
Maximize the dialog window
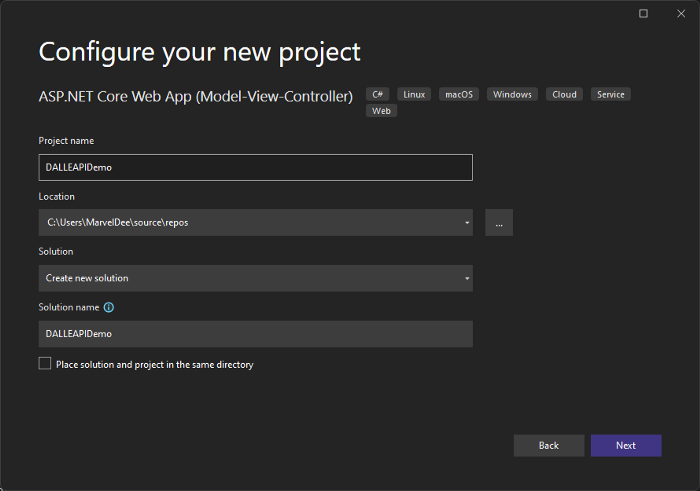643,13
